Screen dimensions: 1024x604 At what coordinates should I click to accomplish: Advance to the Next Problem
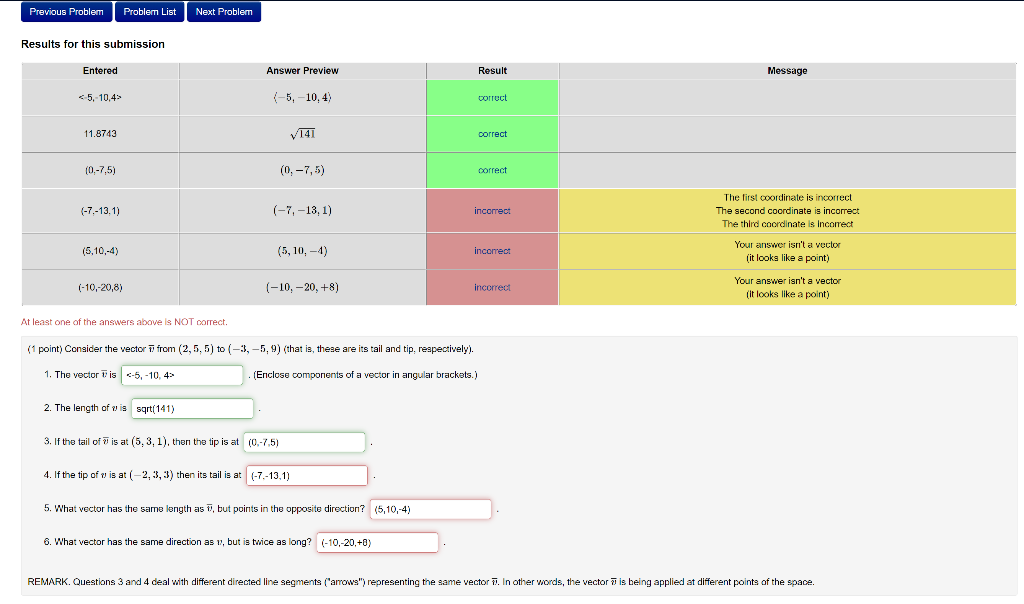(224, 12)
